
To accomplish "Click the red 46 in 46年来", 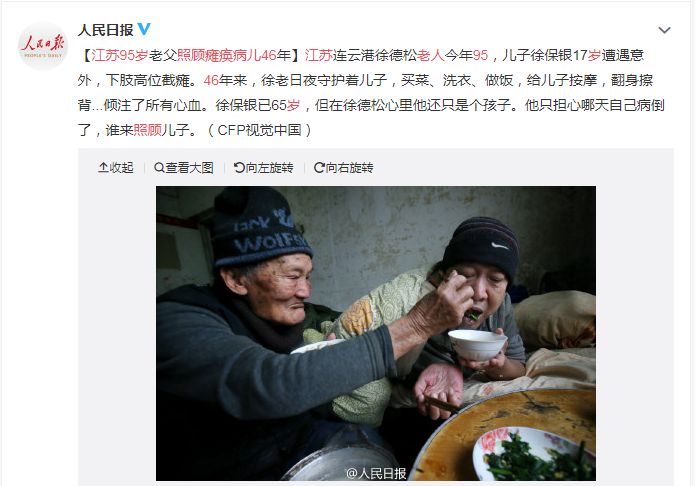I will (211, 80).
